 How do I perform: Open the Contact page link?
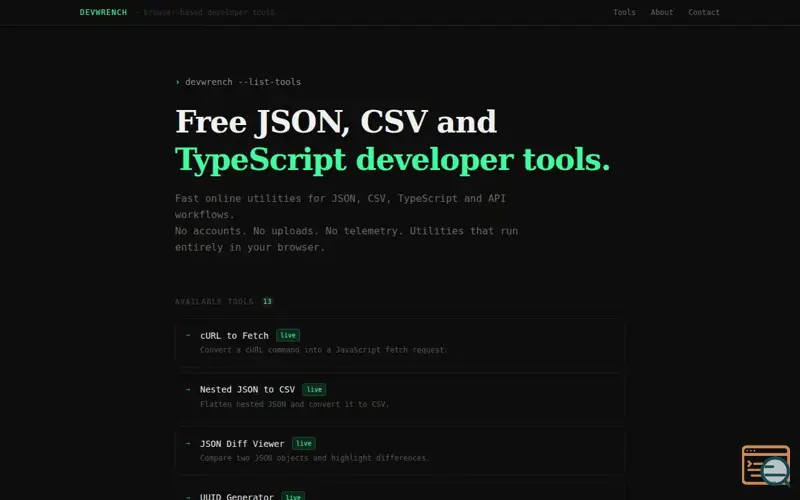[x=704, y=13]
